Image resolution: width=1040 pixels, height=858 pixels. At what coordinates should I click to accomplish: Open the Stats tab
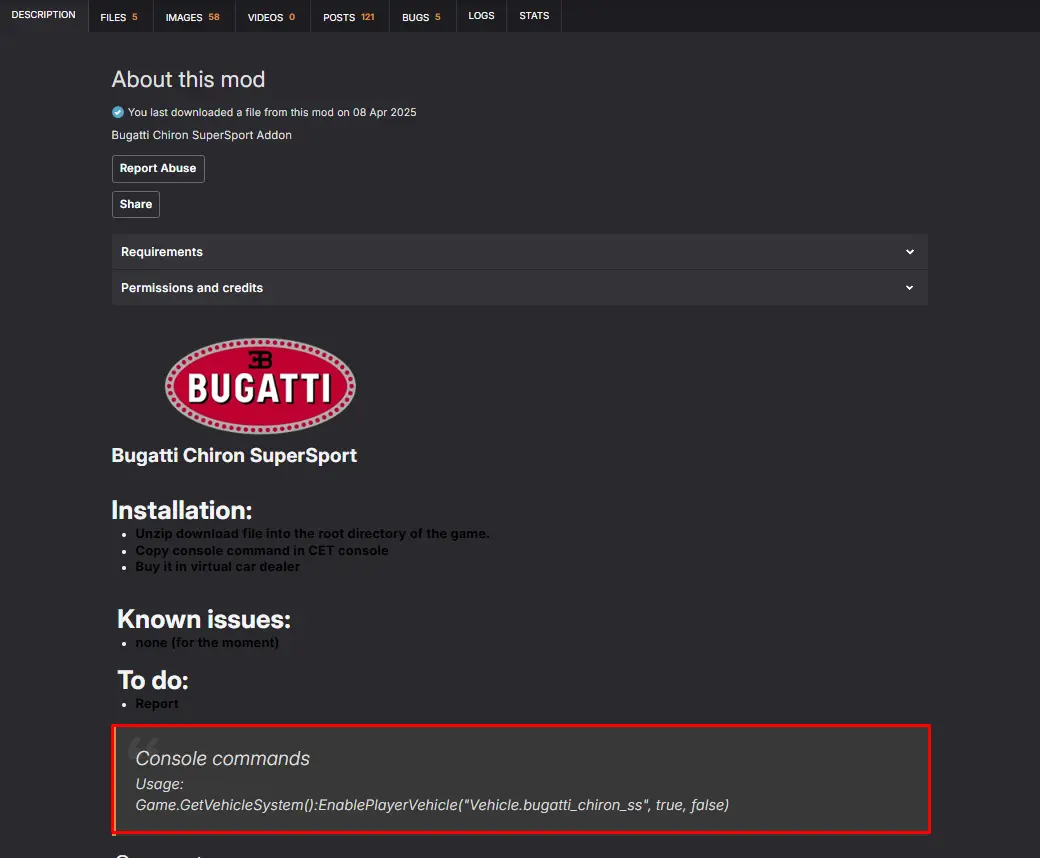click(534, 15)
